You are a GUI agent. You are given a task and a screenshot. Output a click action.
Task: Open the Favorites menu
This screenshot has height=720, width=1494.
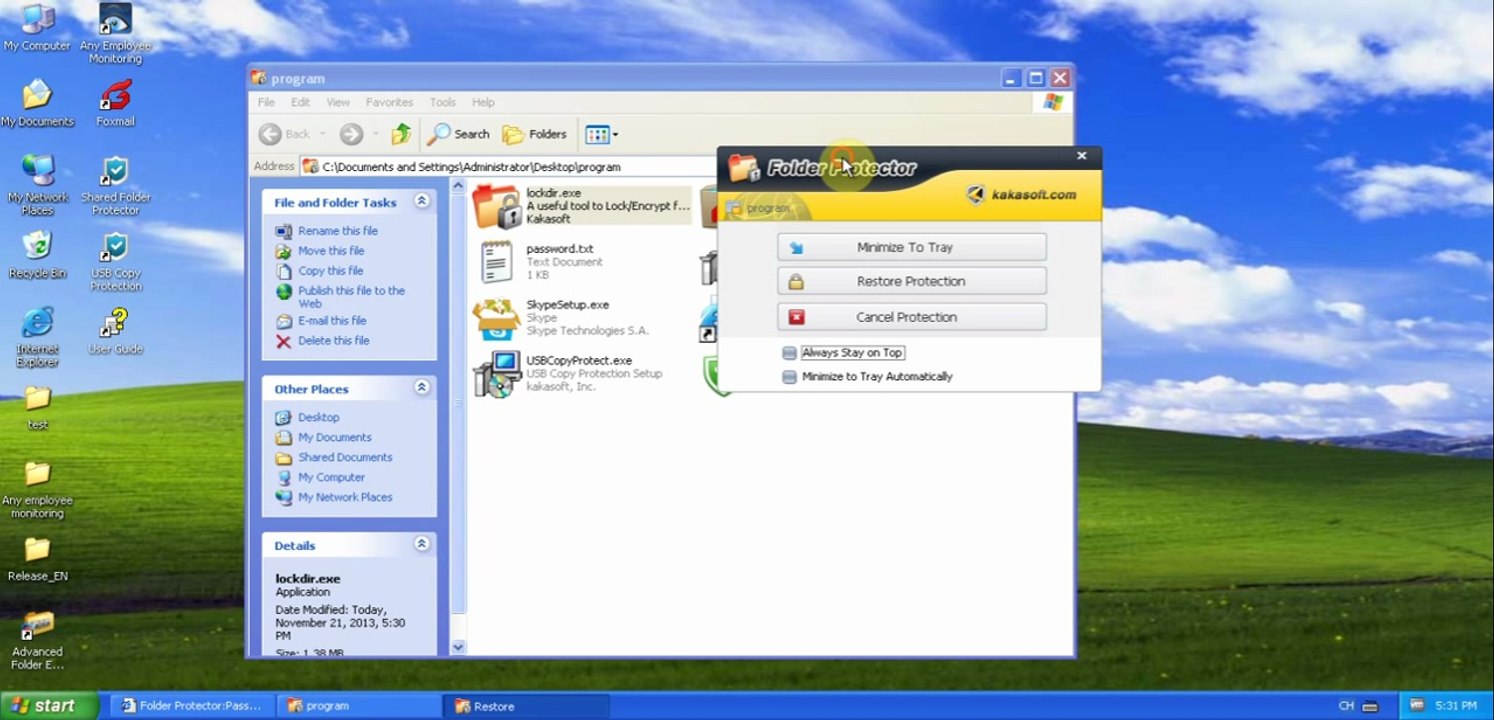click(389, 102)
